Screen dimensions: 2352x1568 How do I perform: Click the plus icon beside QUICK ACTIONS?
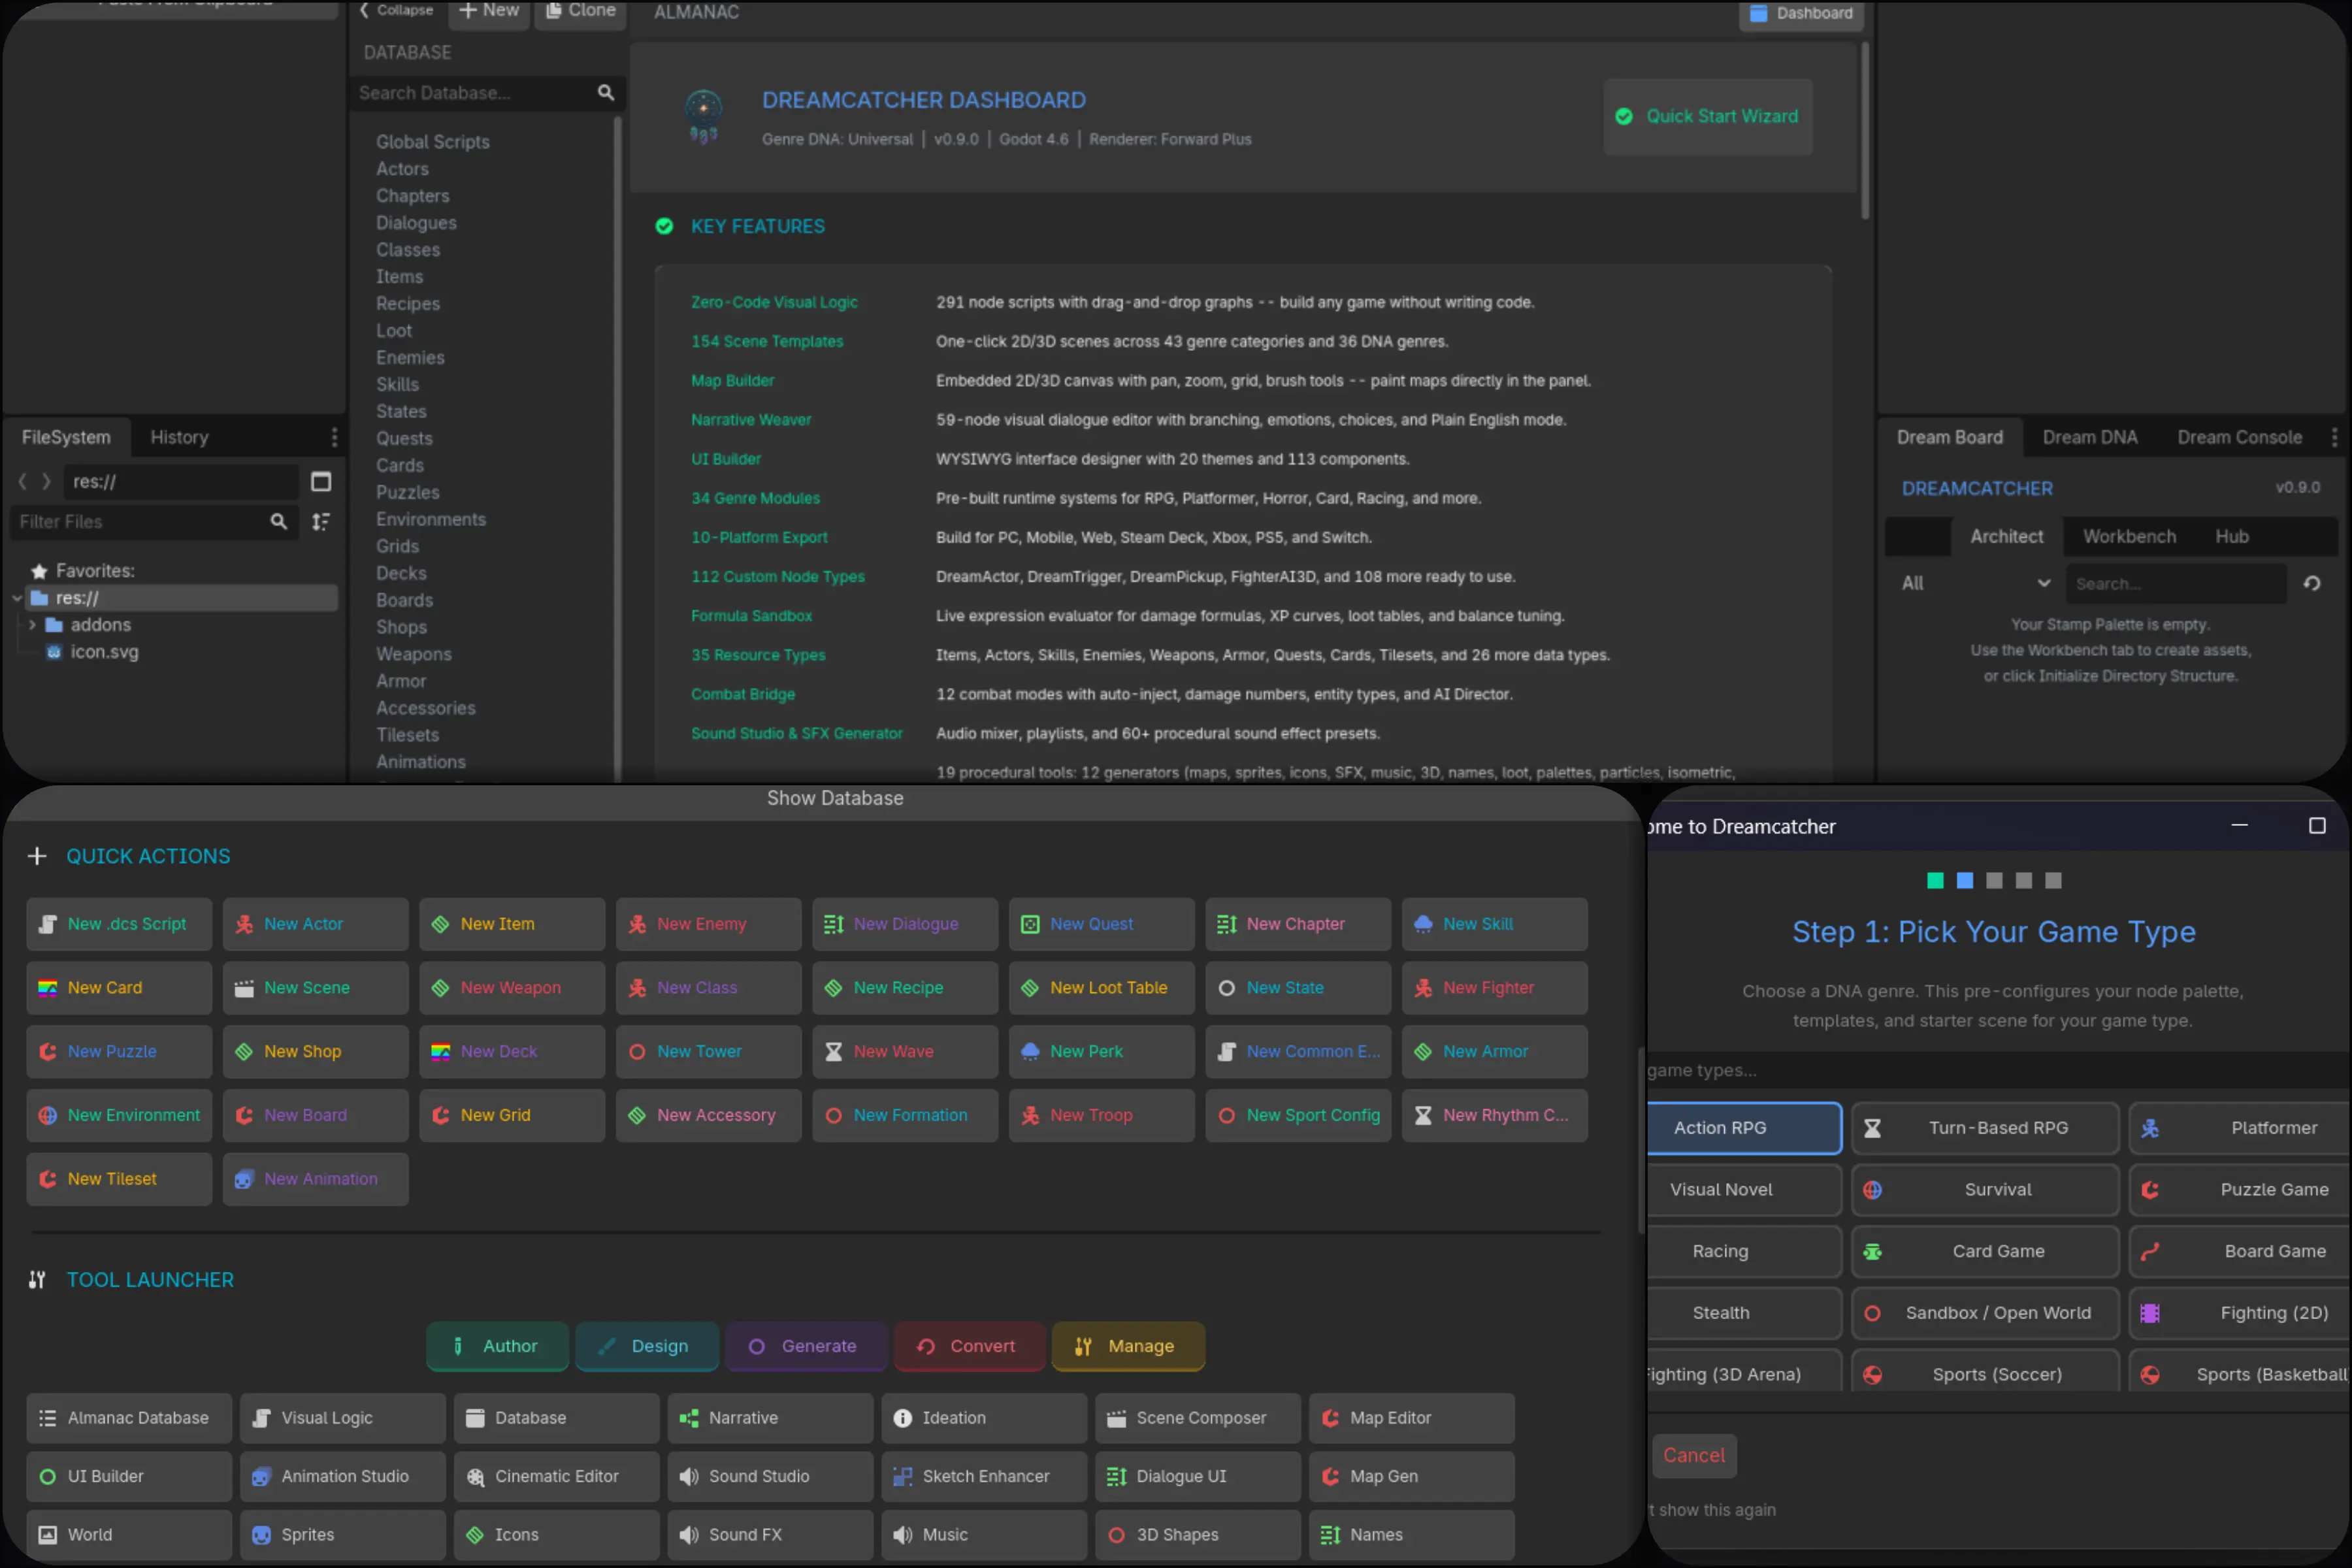click(37, 856)
